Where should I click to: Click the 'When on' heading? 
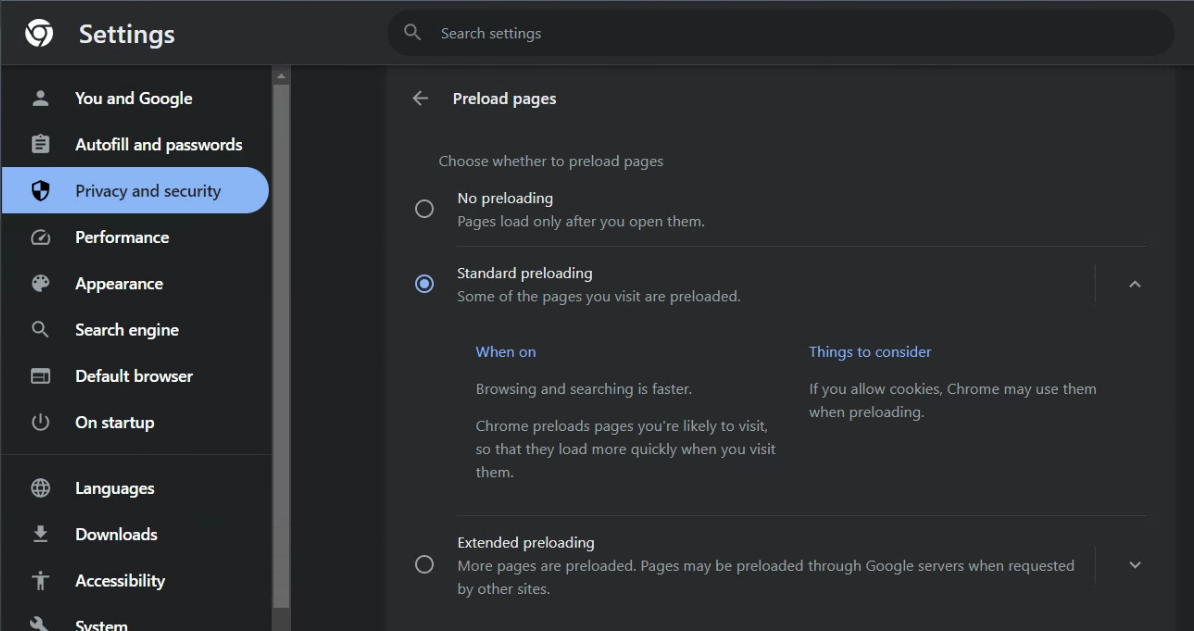click(x=506, y=352)
